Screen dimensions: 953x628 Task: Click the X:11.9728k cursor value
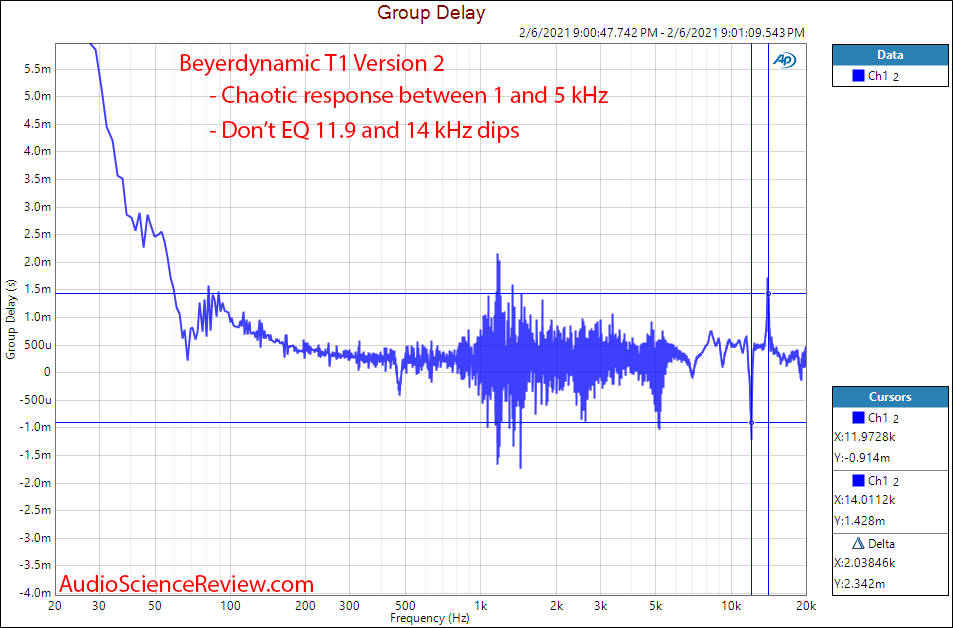point(865,437)
